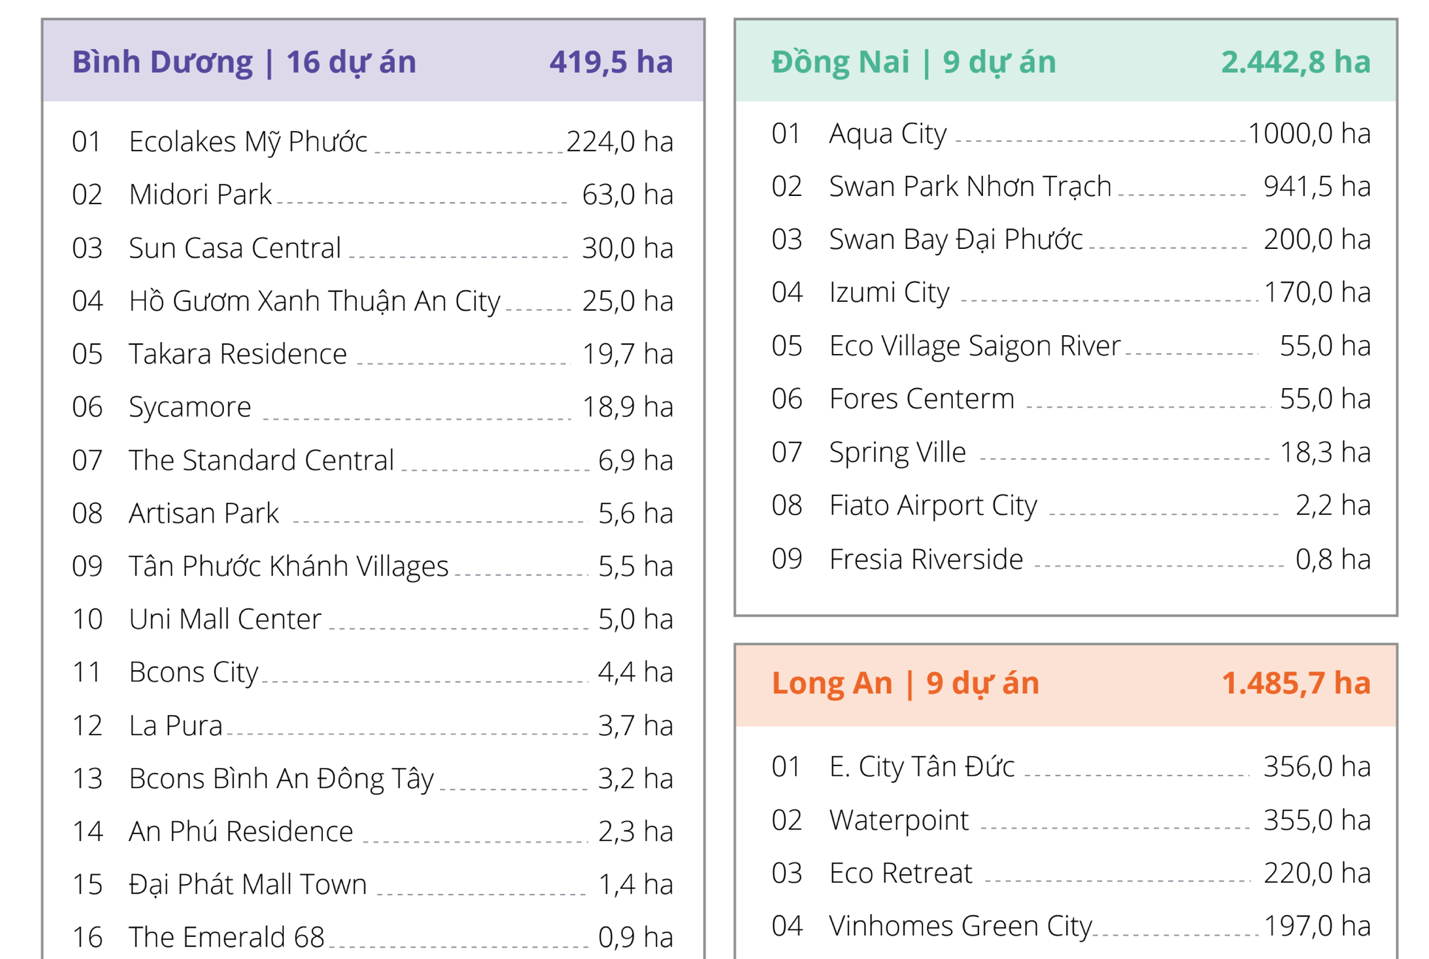Image resolution: width=1429 pixels, height=959 pixels.
Task: Select the Đồng Nai 9 dự án header
Action: (x=913, y=62)
